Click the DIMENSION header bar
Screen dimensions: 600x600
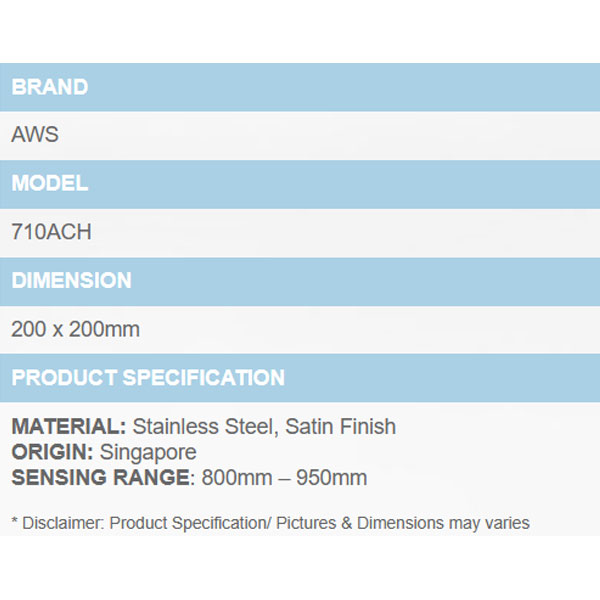300,281
